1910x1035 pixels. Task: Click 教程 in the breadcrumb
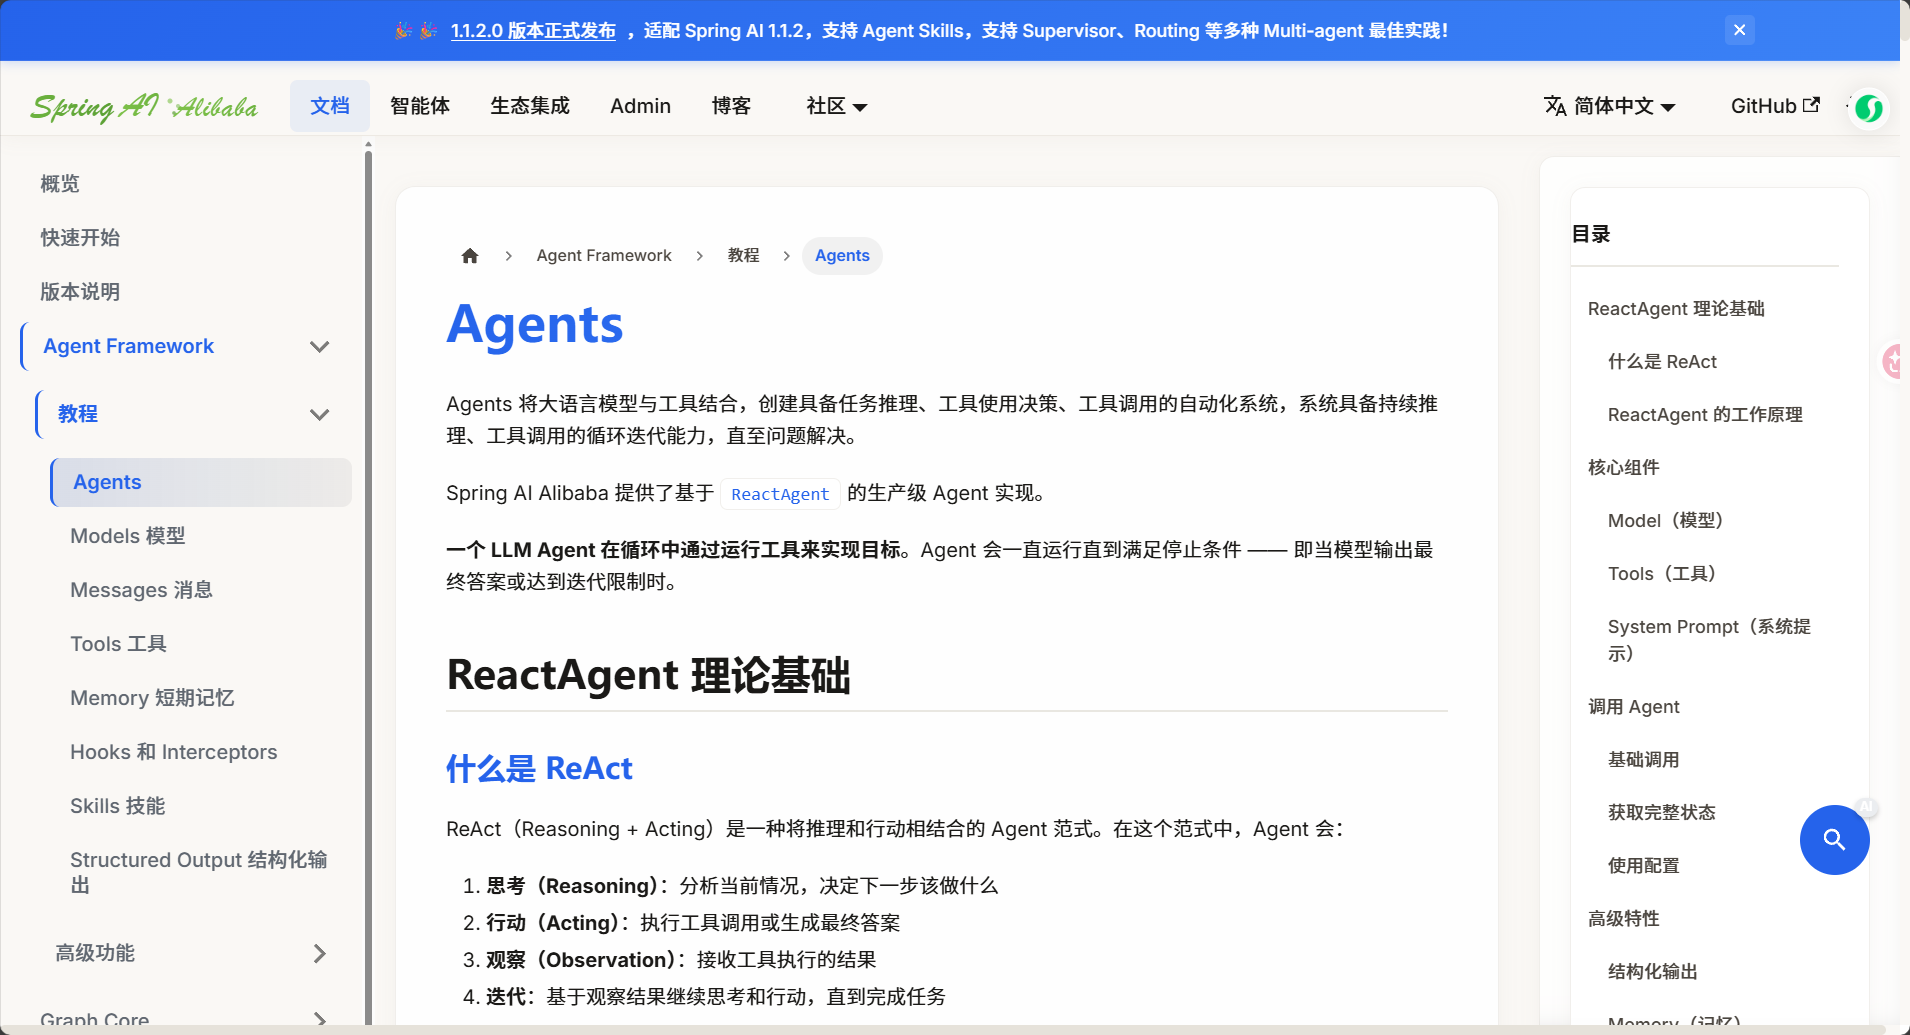point(743,256)
